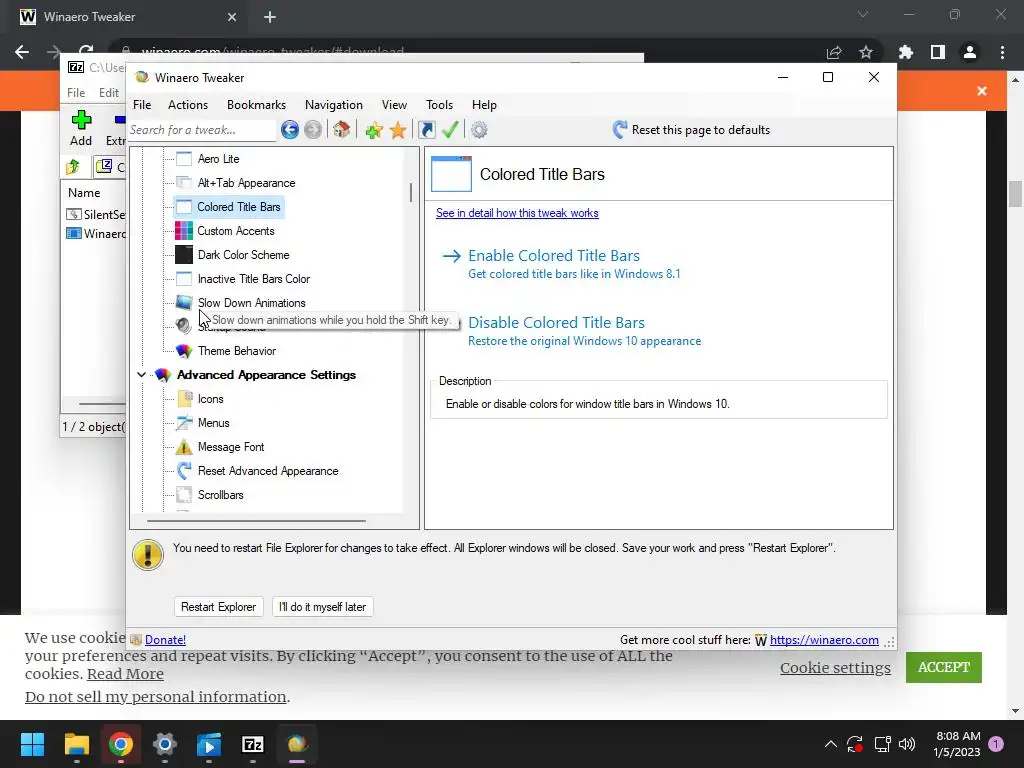Open the Donate! link
This screenshot has width=1024, height=768.
(x=165, y=640)
